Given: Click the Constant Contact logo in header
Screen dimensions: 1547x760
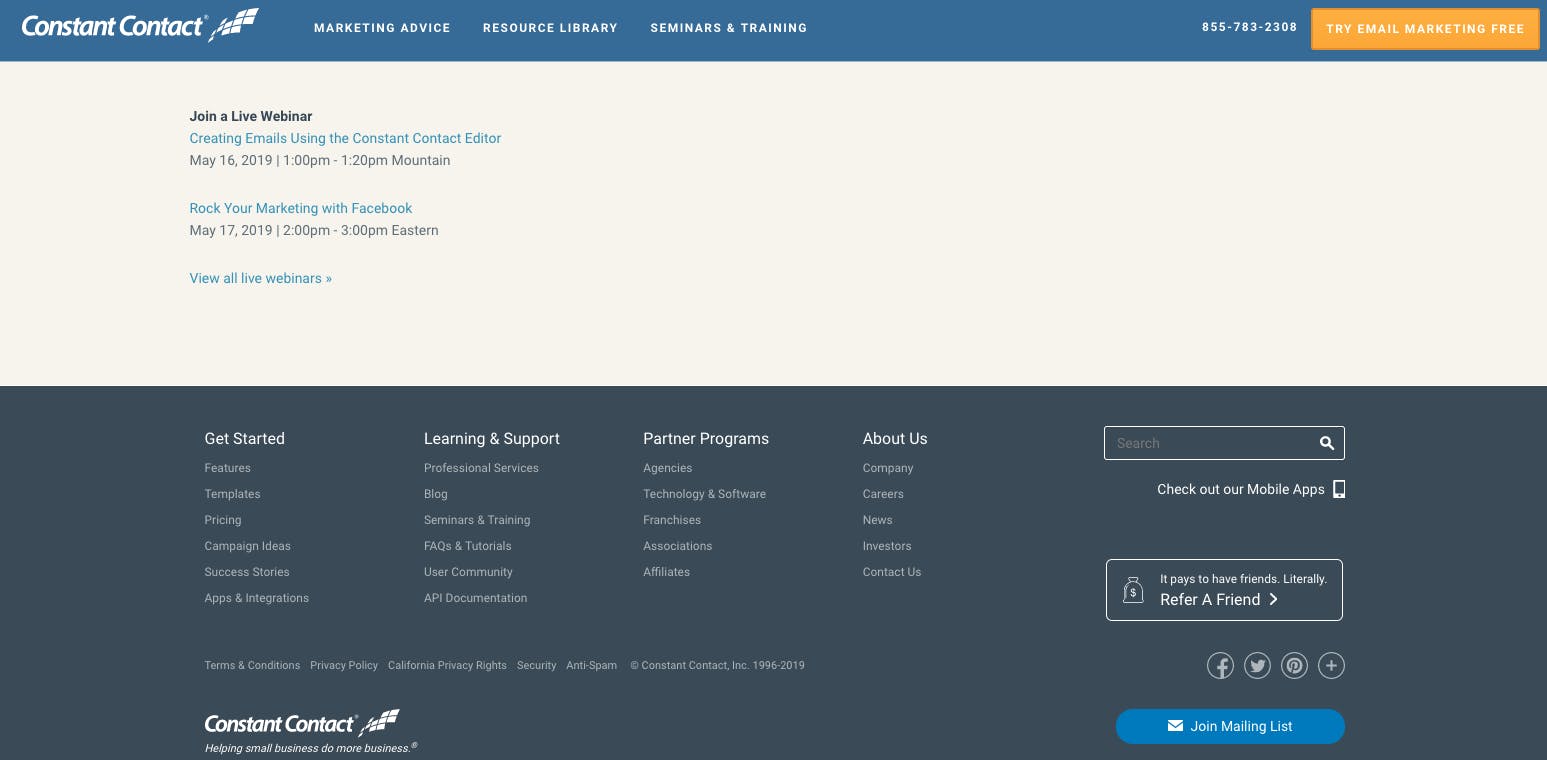Looking at the screenshot, I should tap(140, 25).
